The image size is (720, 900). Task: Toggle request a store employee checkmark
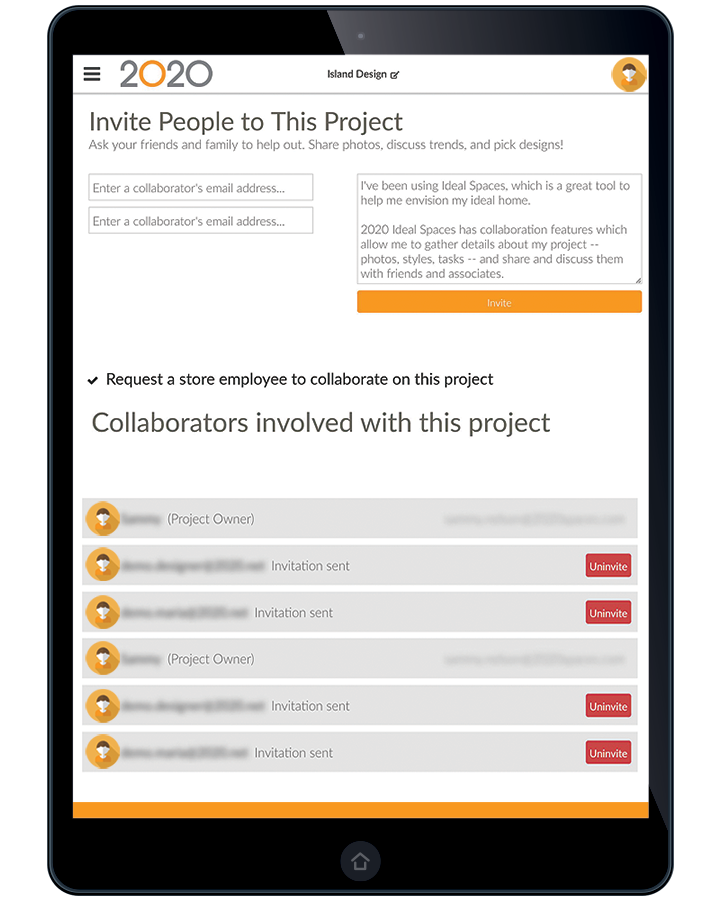pyautogui.click(x=92, y=380)
